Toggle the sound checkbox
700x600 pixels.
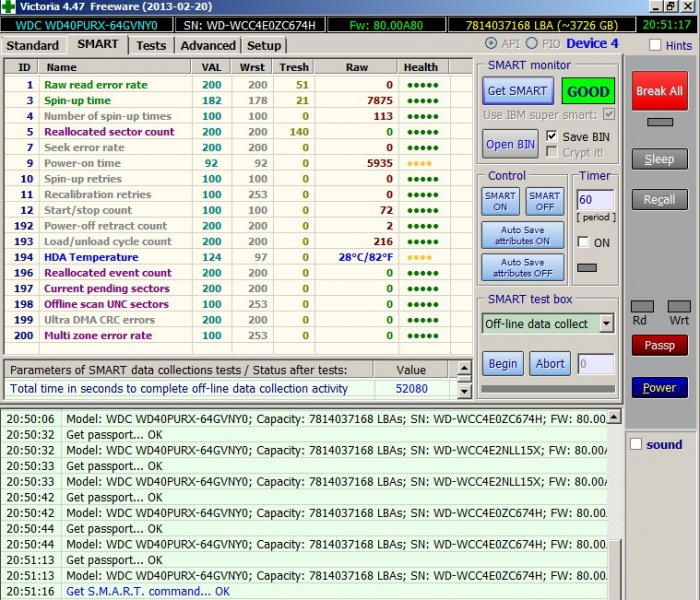pos(636,444)
